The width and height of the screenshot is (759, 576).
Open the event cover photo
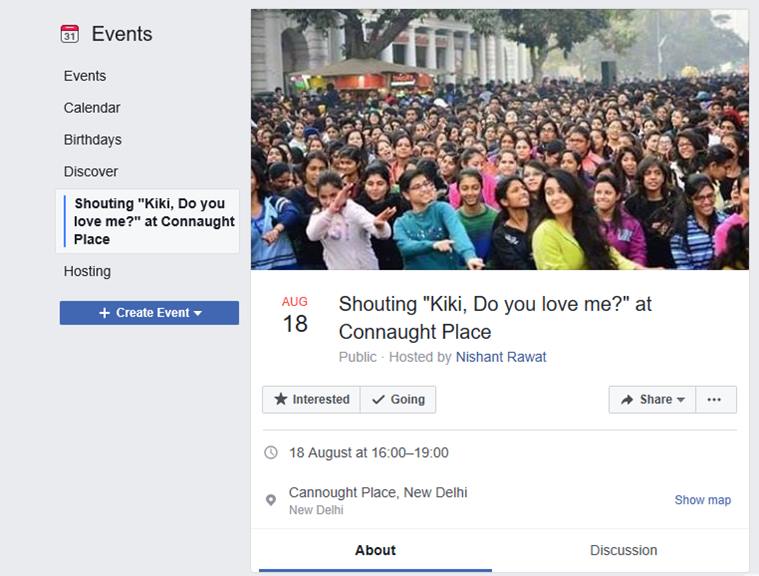[499, 140]
